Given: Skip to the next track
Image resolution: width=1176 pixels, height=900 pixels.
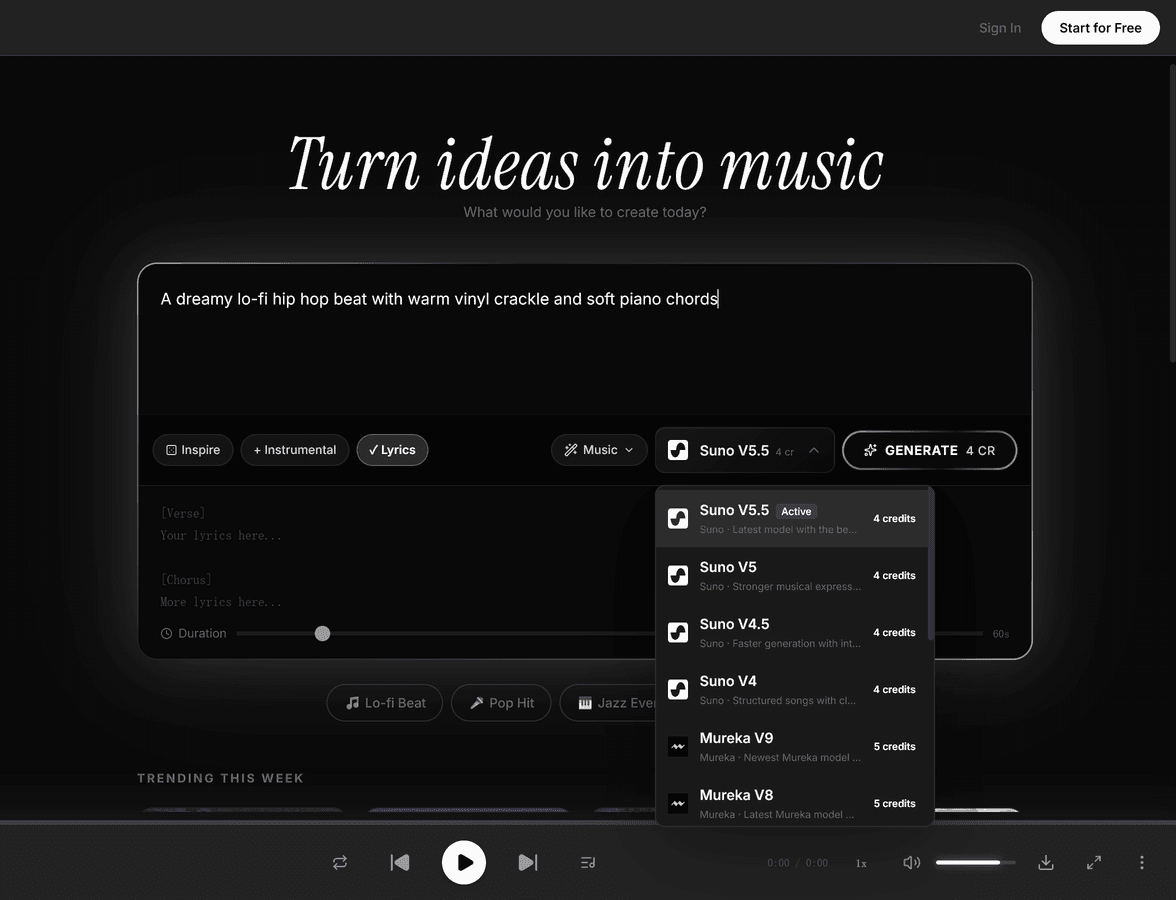Looking at the screenshot, I should [x=528, y=862].
